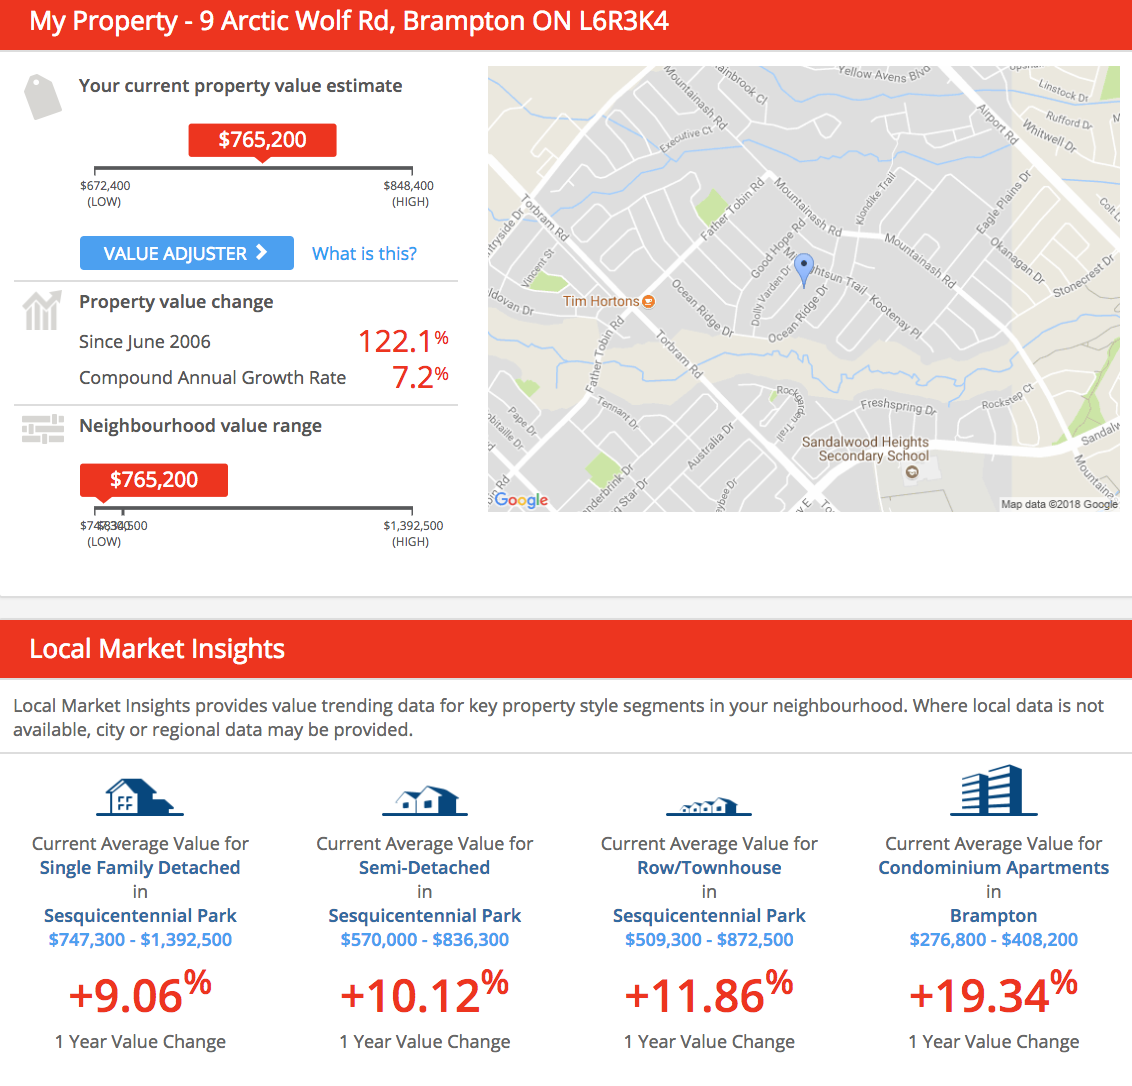Viewport: 1132px width, 1086px height.
Task: Open the Google logo on the map
Action: [521, 500]
